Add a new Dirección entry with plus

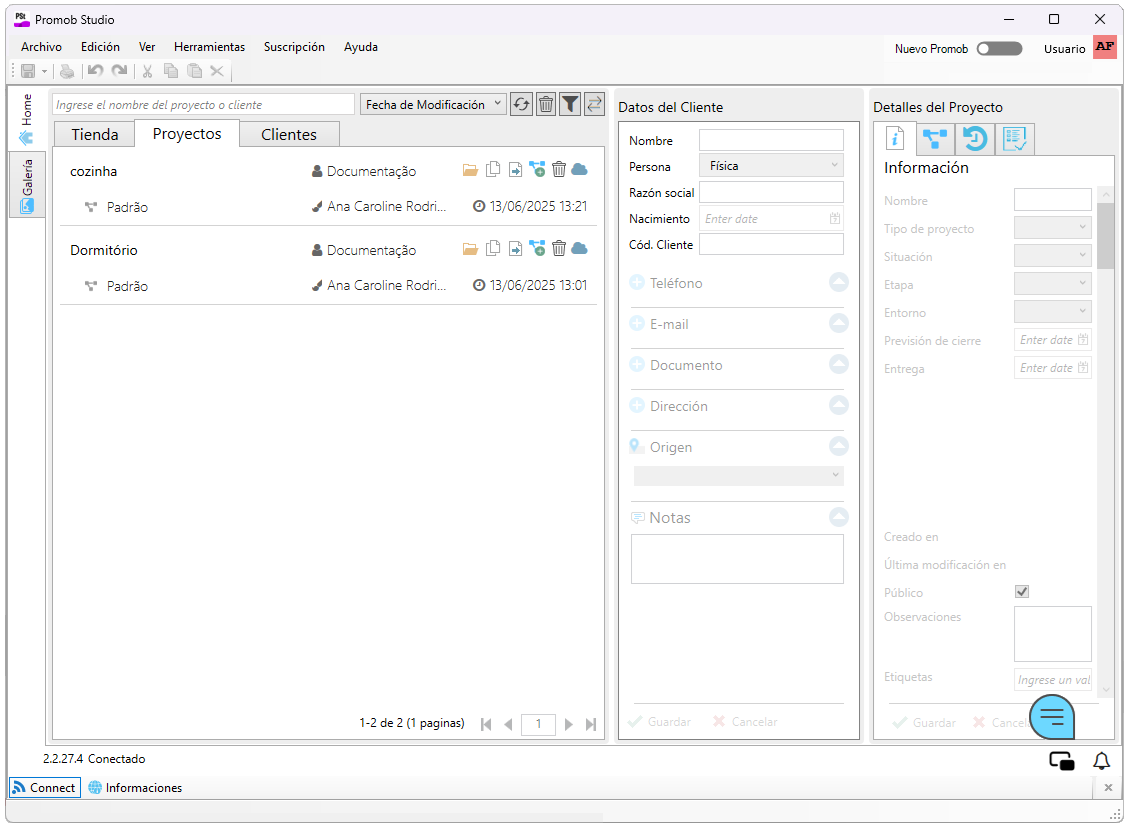(637, 406)
